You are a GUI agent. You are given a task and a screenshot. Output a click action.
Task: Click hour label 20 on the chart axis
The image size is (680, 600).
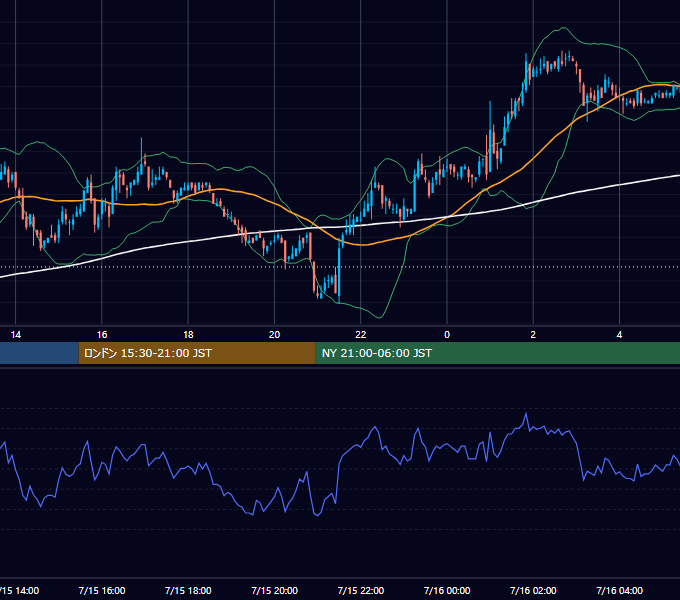[275, 335]
